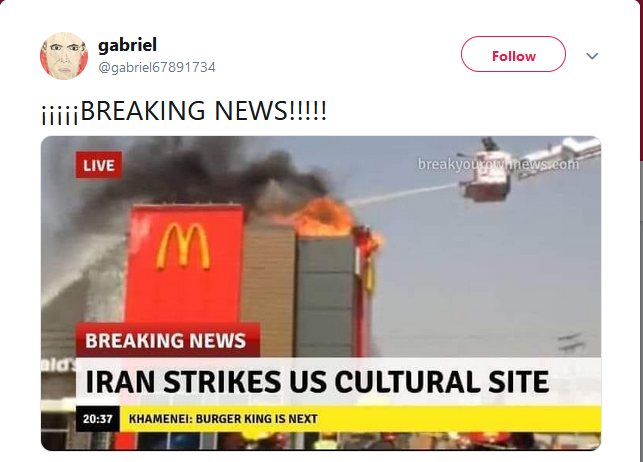Click the 20:37 time box
Screen dimensions: 643x462
(x=98, y=419)
